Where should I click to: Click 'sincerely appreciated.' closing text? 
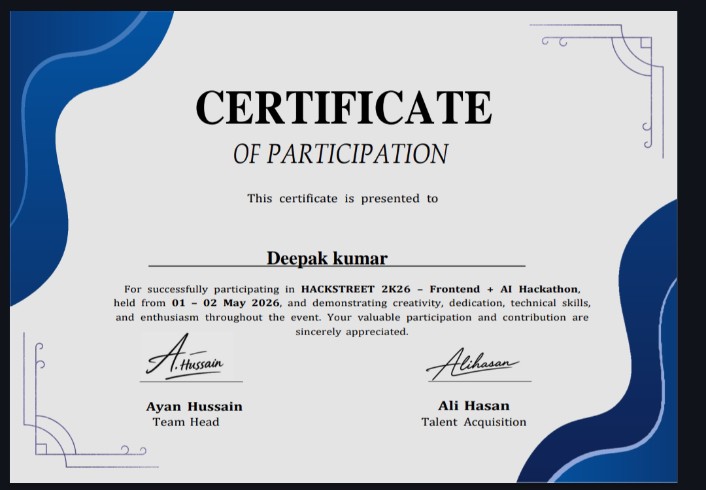[x=352, y=332]
